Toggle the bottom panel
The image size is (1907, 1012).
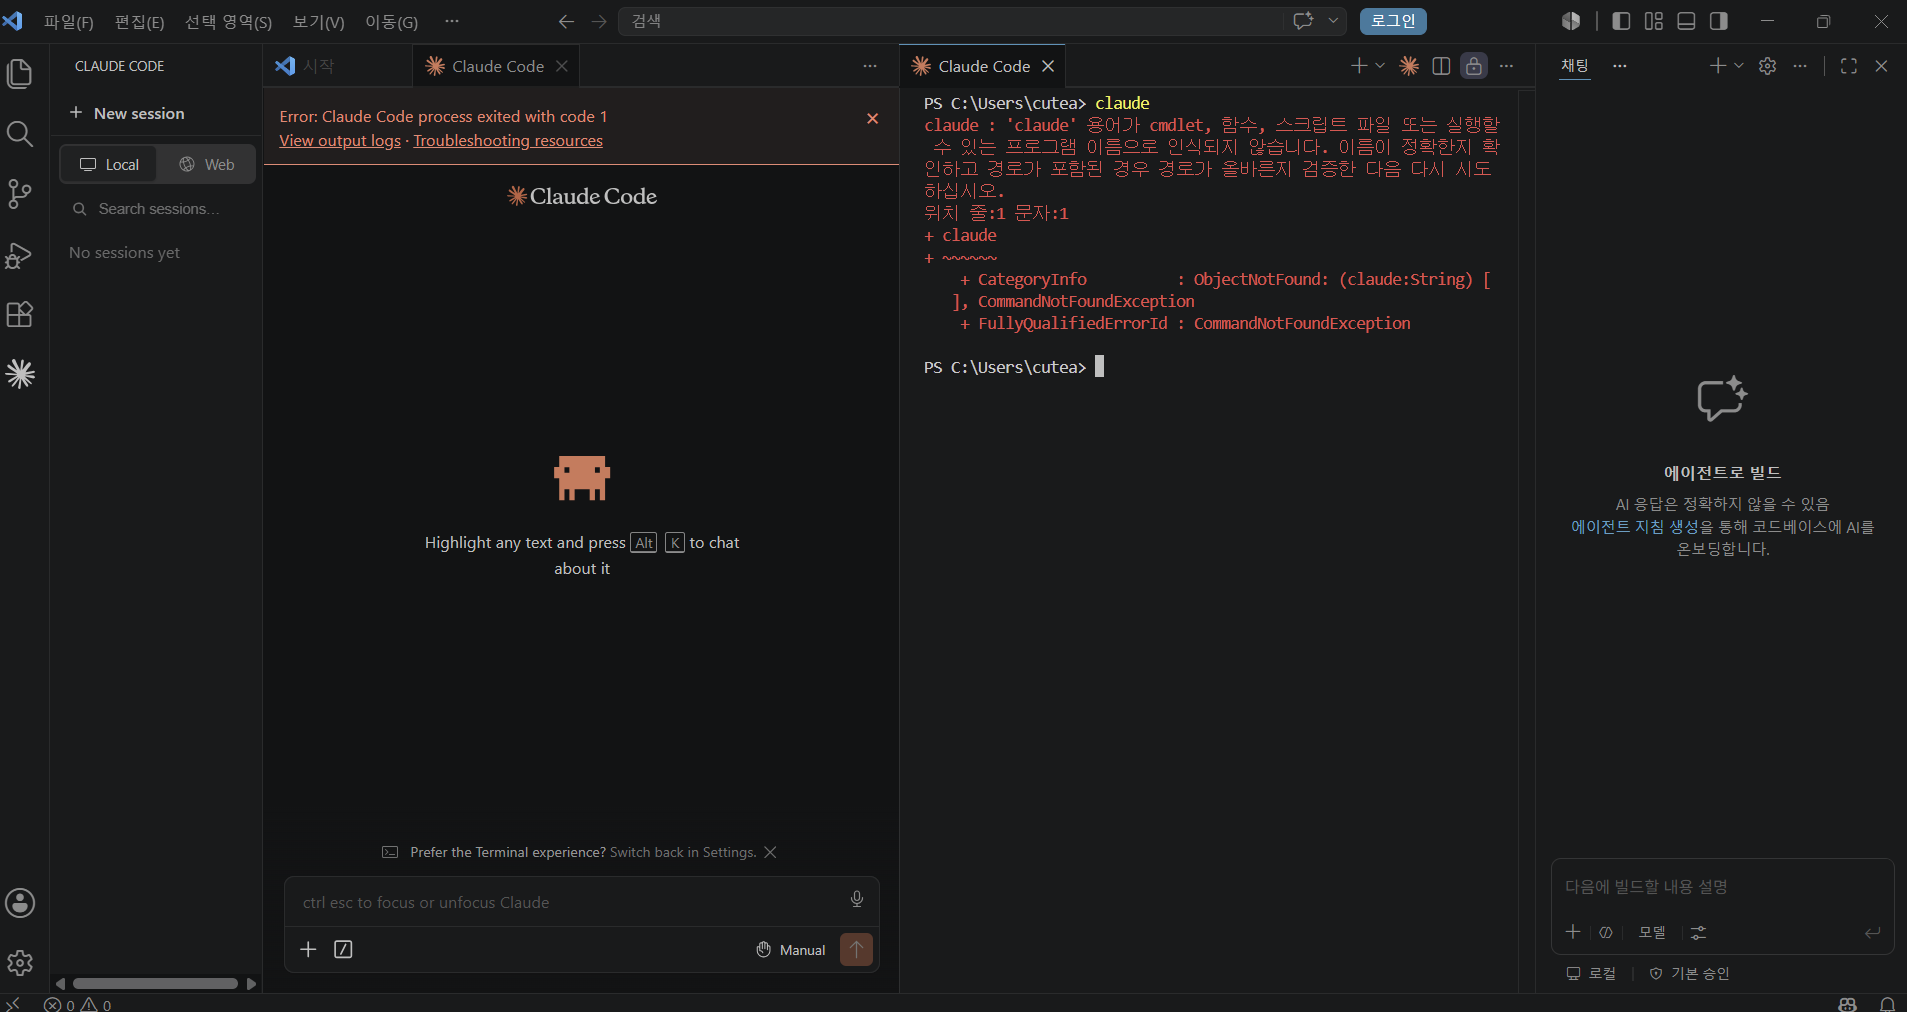pos(1686,21)
